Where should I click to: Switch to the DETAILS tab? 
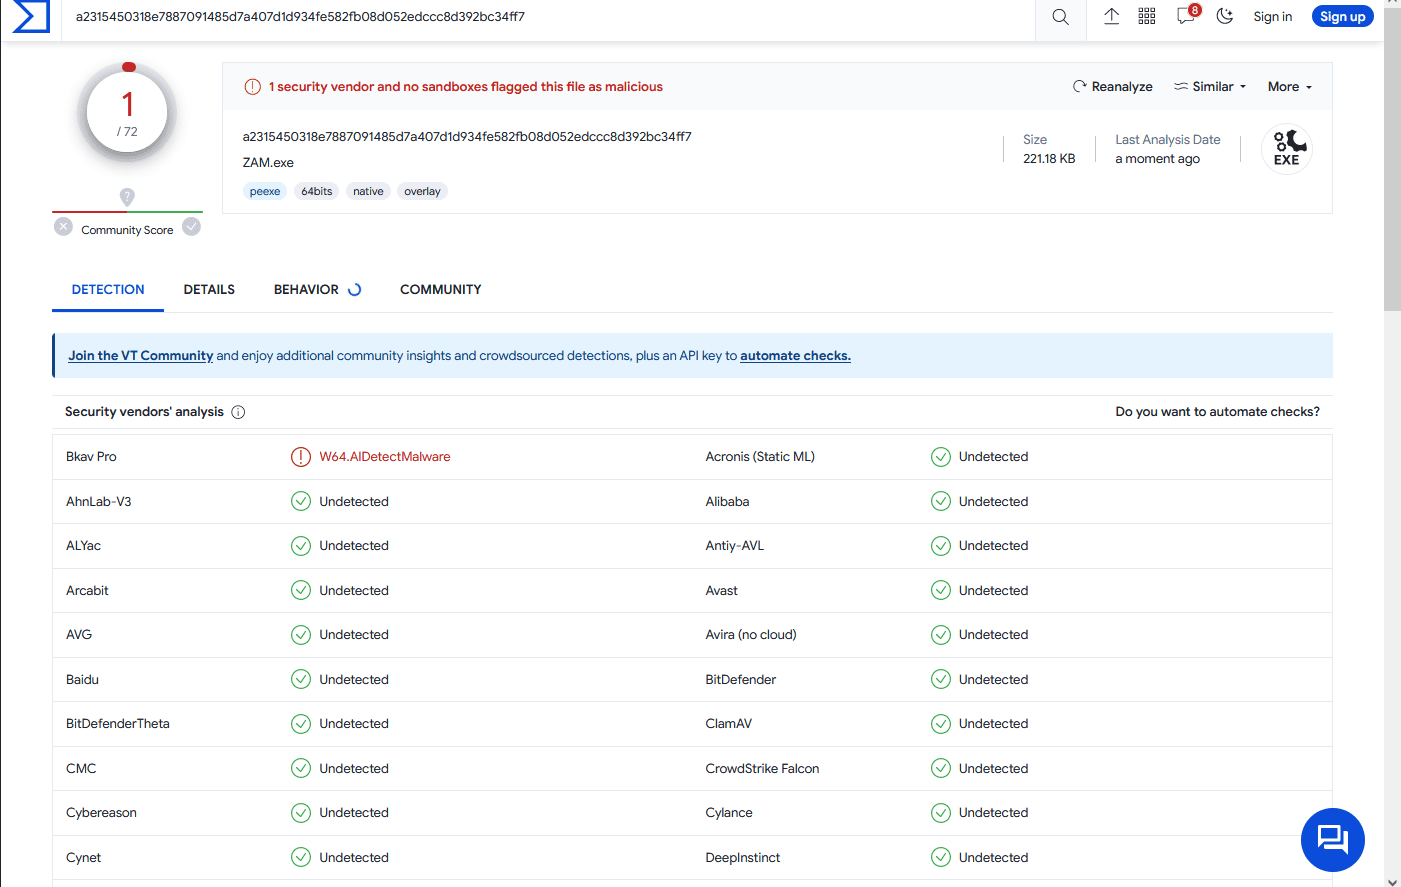tap(209, 290)
